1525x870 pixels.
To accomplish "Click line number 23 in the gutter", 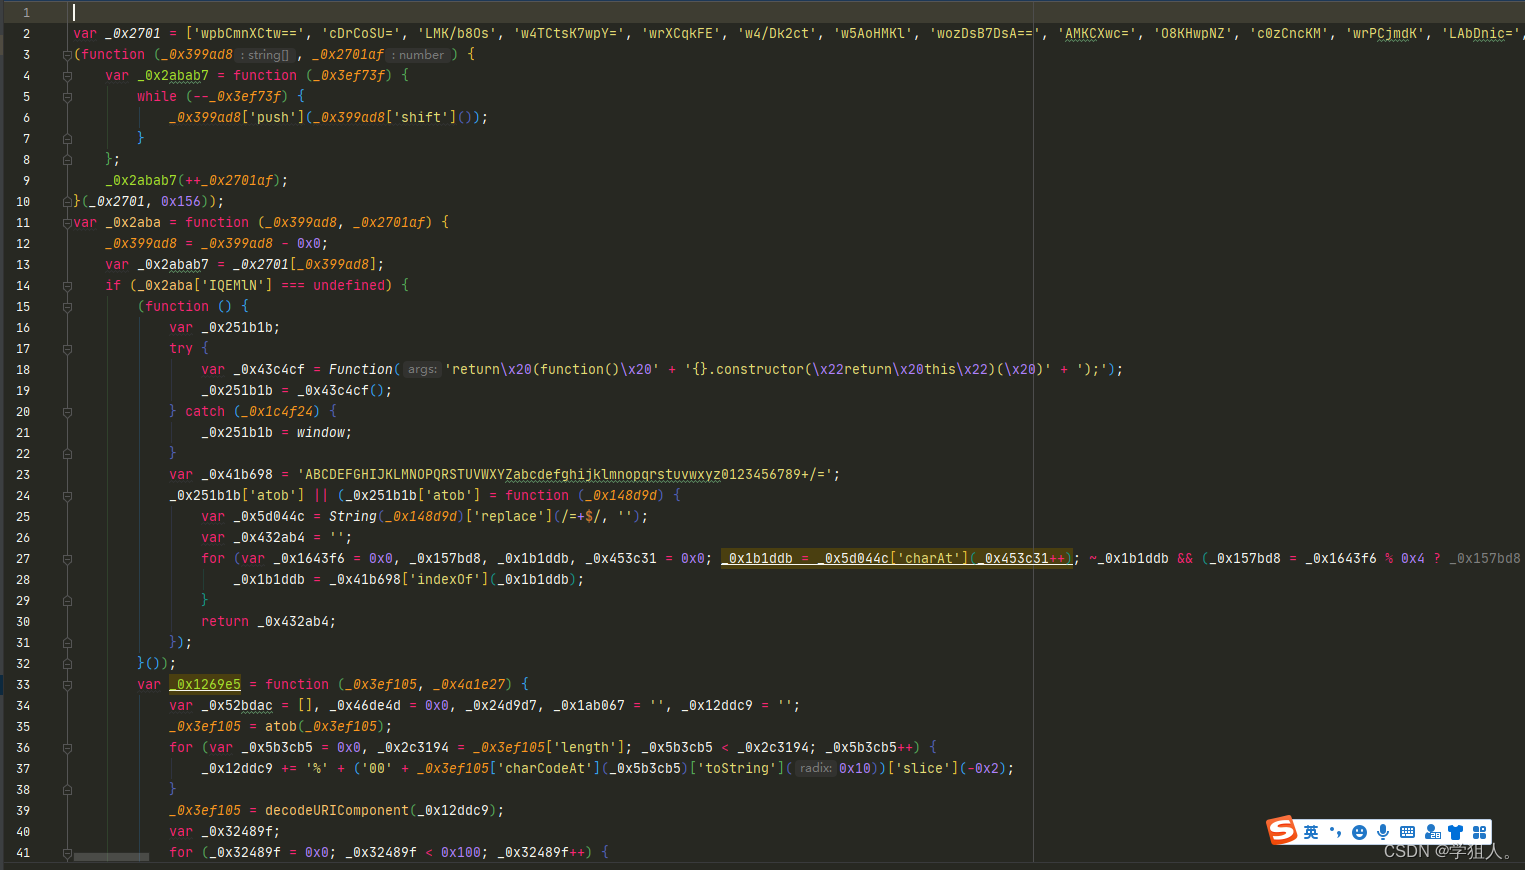I will [x=23, y=474].
